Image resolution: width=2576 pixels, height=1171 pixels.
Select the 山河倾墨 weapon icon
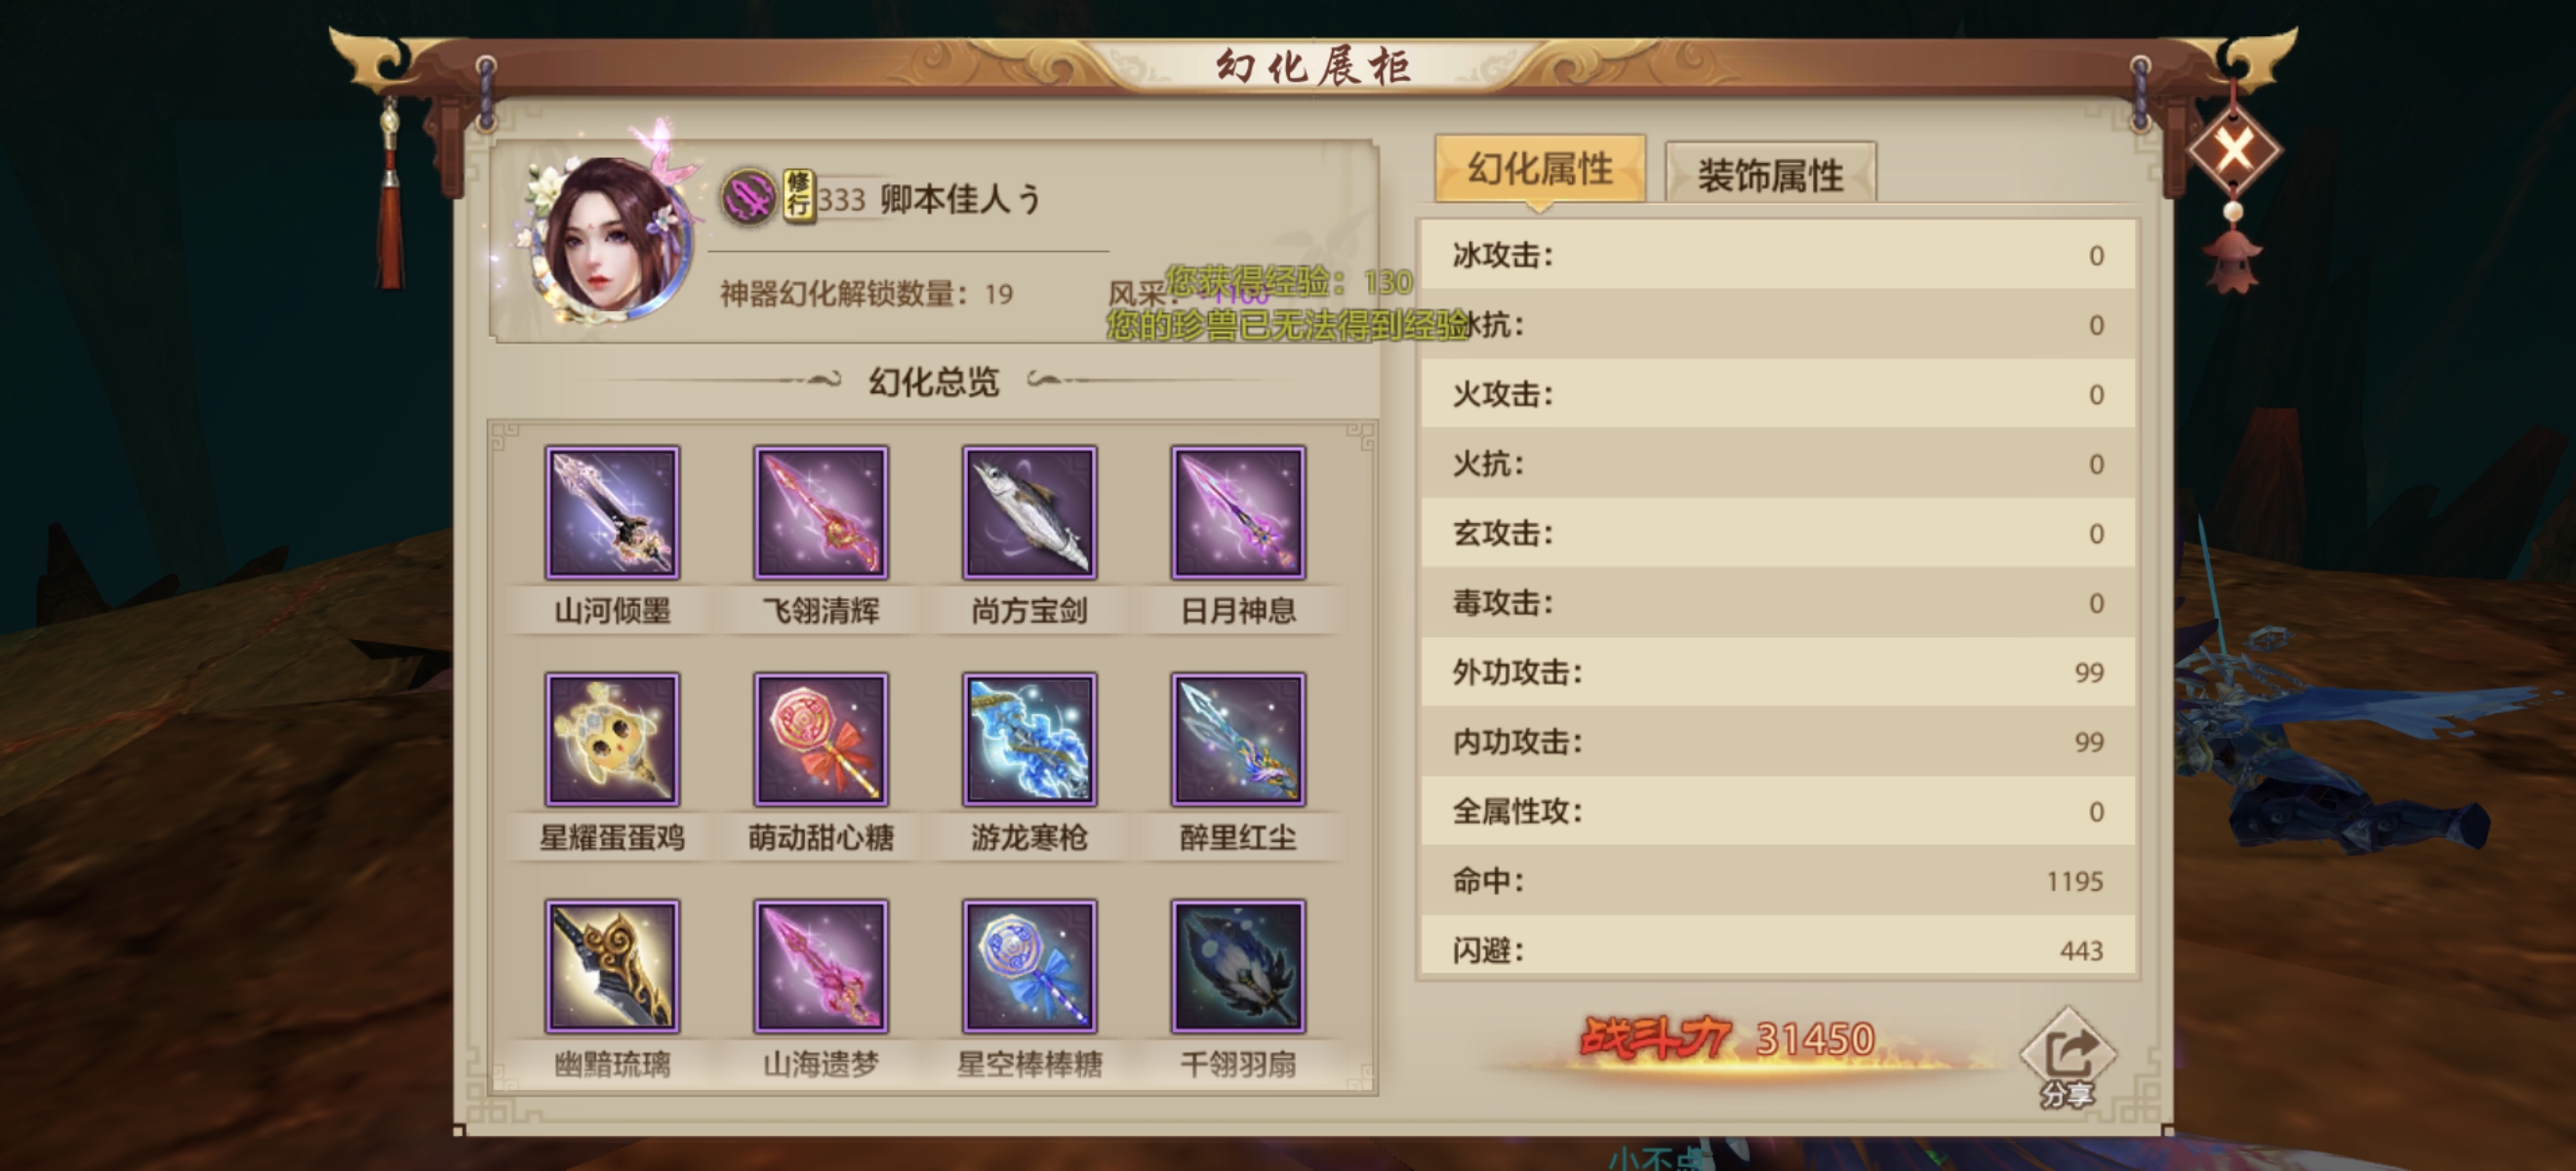(612, 513)
